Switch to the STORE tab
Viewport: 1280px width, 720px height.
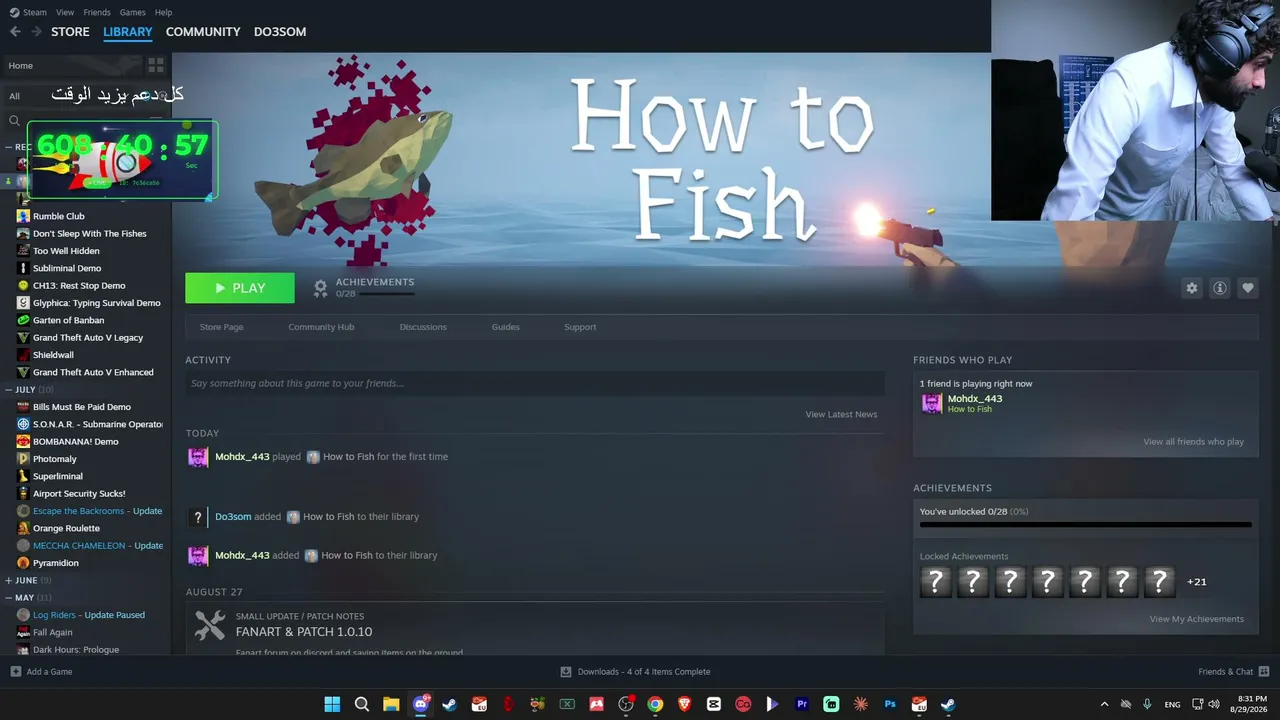70,32
